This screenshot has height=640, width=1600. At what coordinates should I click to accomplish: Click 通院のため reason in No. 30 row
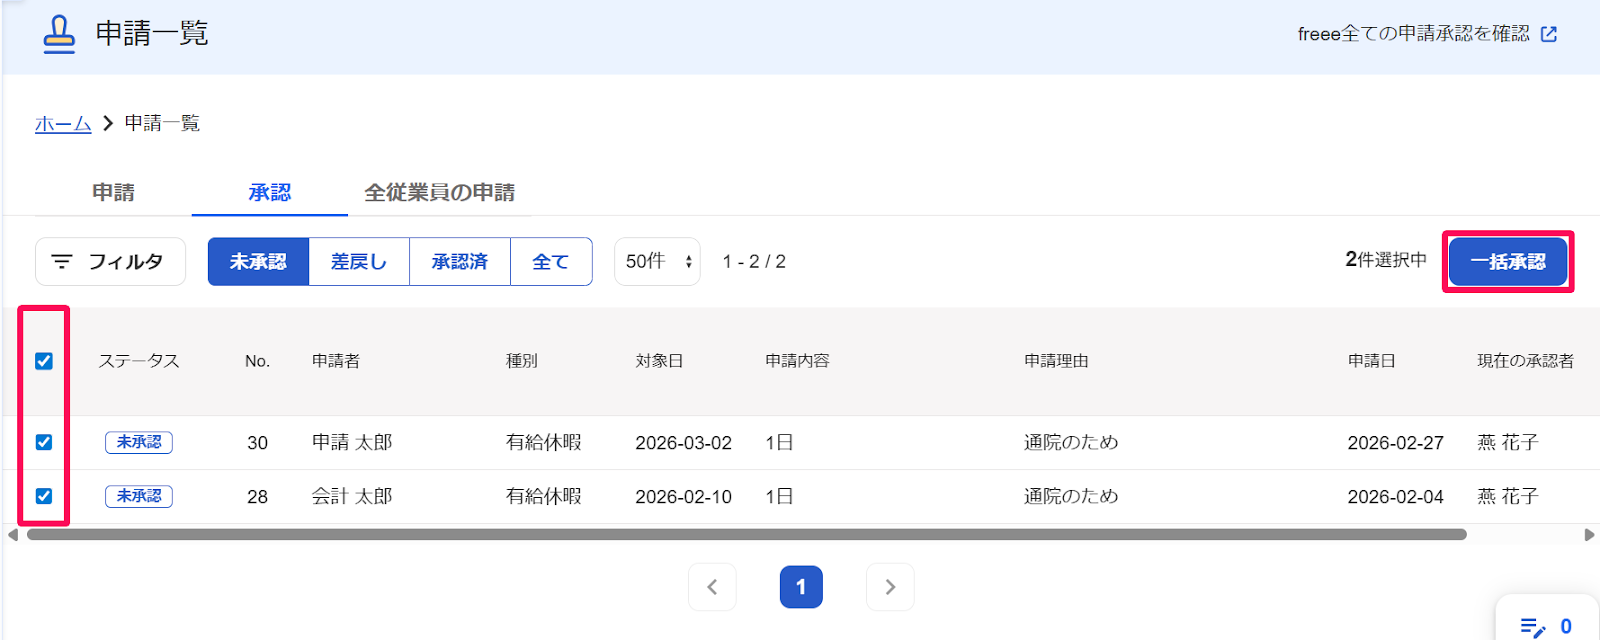pyautogui.click(x=1071, y=442)
